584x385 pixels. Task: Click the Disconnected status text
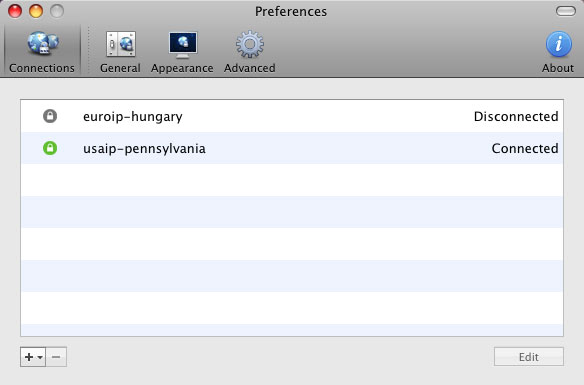pyautogui.click(x=516, y=117)
